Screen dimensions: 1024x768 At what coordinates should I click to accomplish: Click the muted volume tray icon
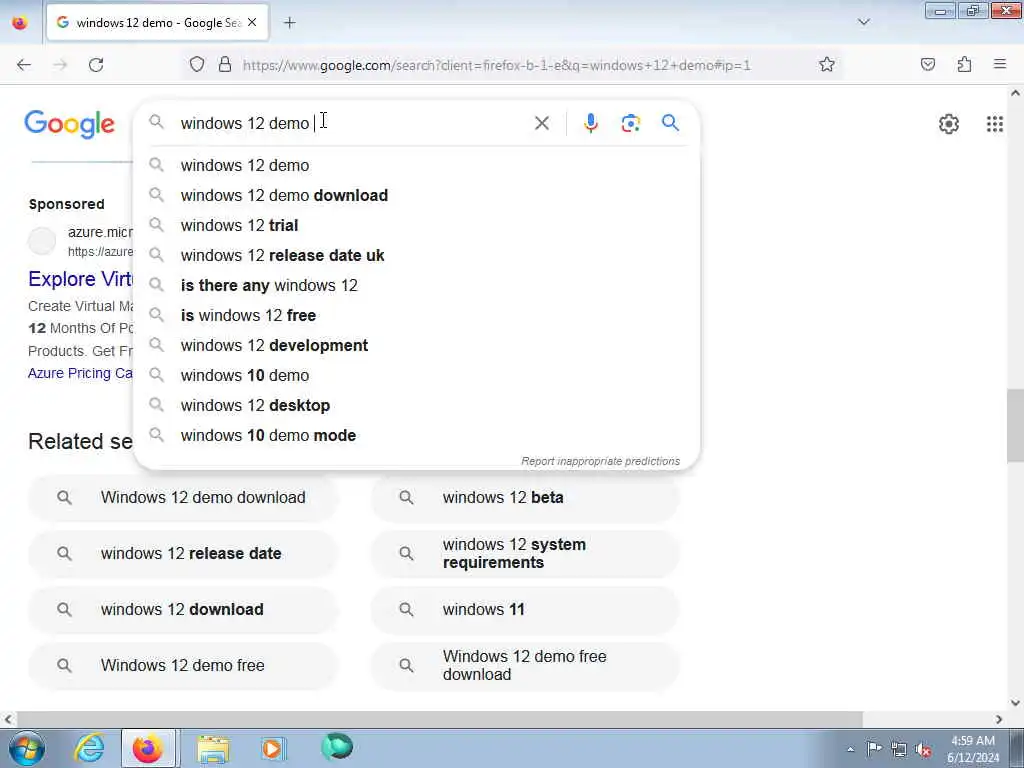point(923,750)
